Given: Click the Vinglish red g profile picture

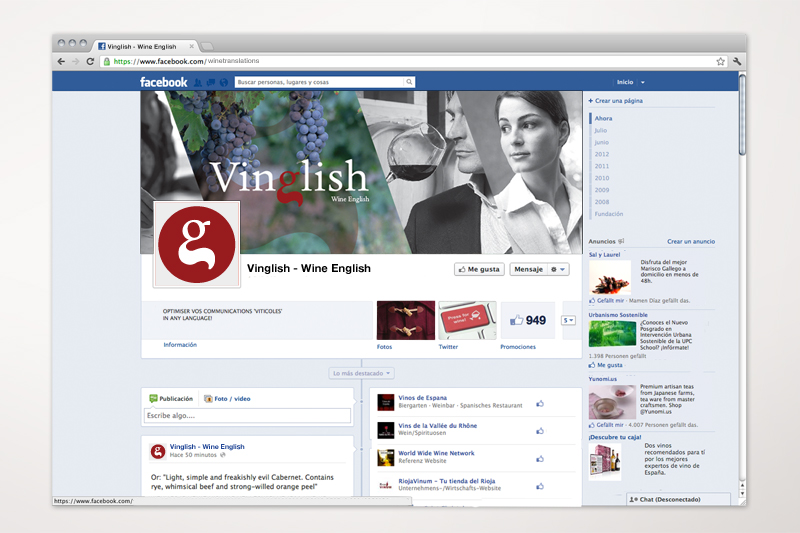Looking at the screenshot, I should click(x=197, y=245).
